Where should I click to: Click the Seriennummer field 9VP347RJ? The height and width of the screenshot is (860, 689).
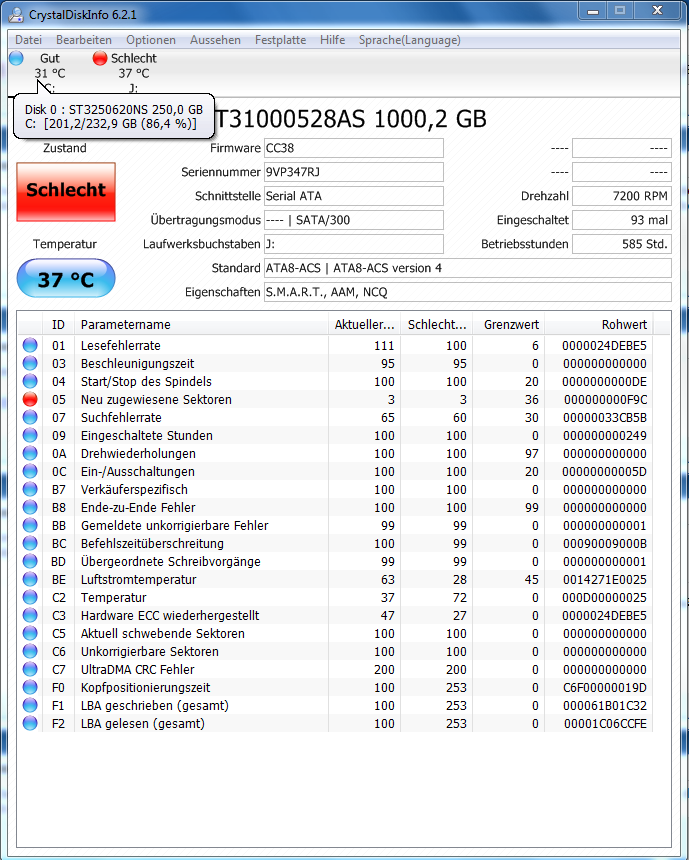point(353,172)
